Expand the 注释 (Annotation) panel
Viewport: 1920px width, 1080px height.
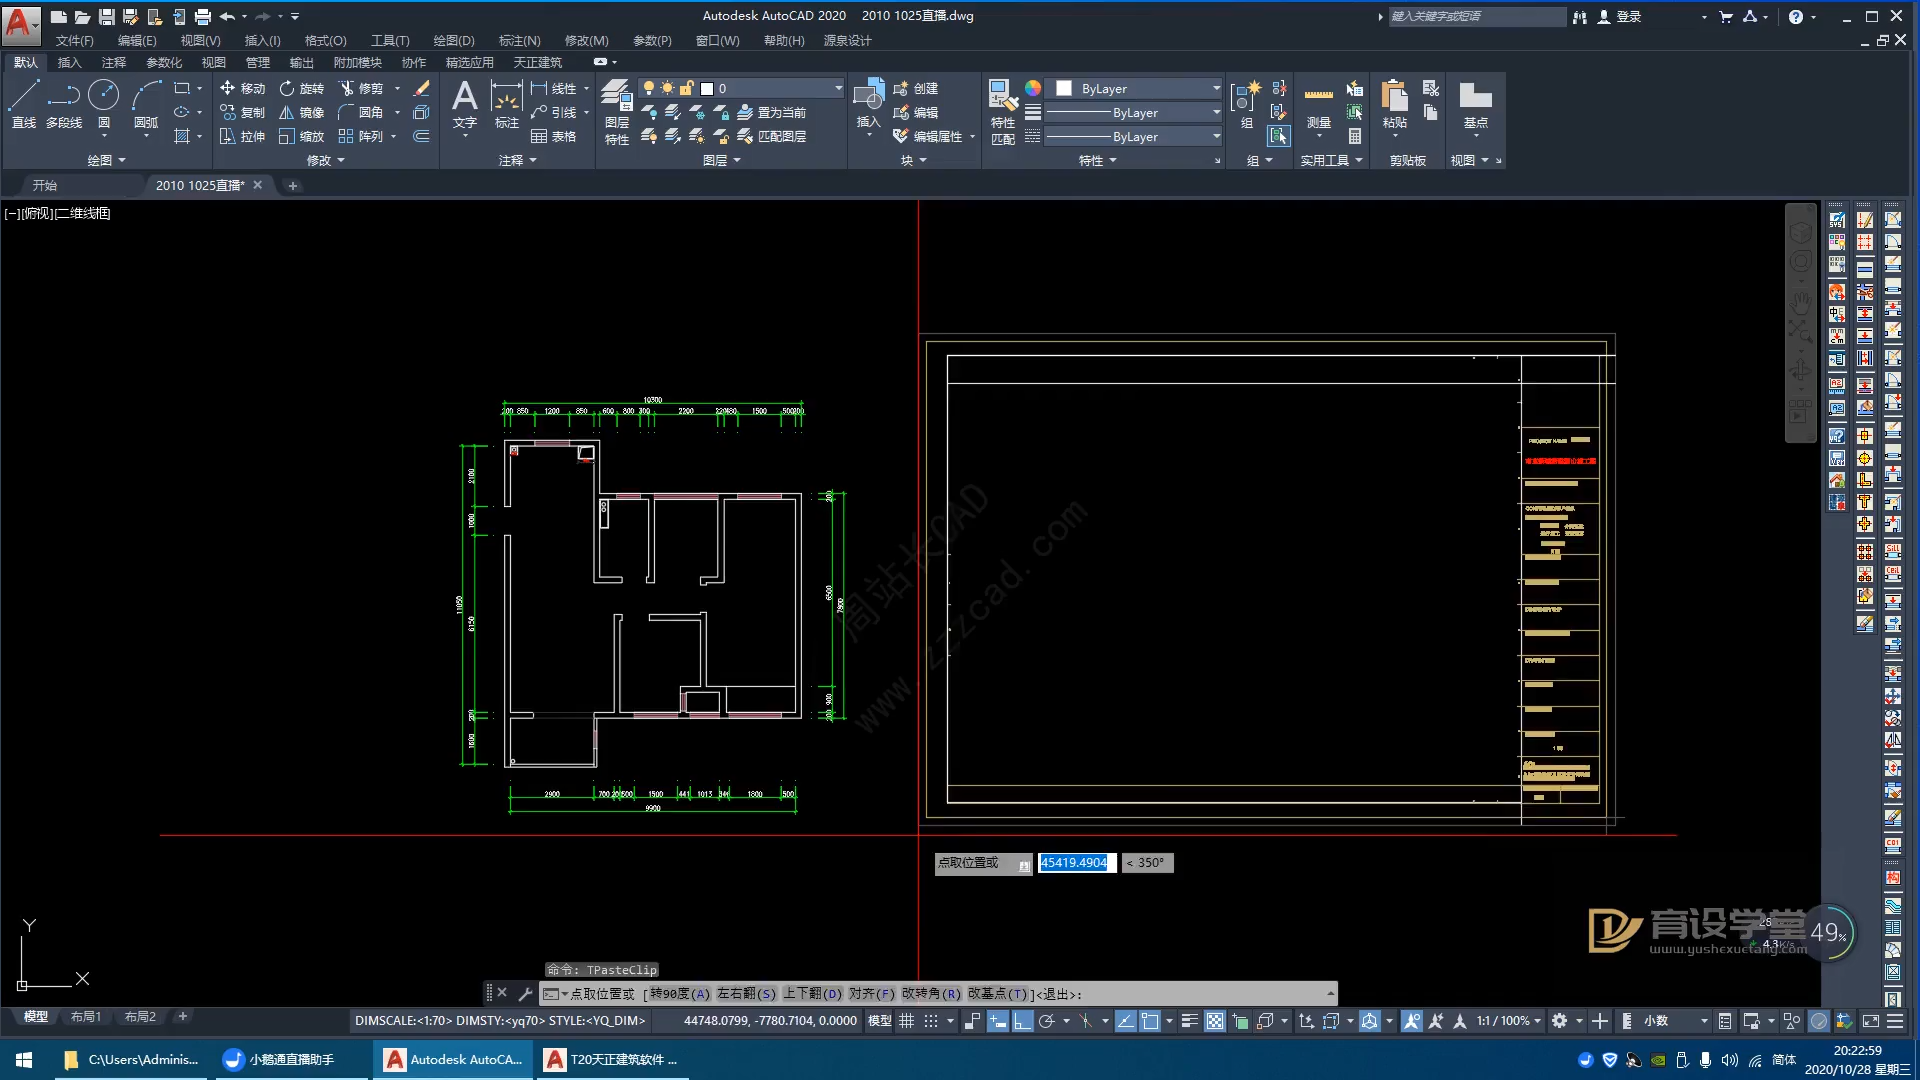[517, 160]
